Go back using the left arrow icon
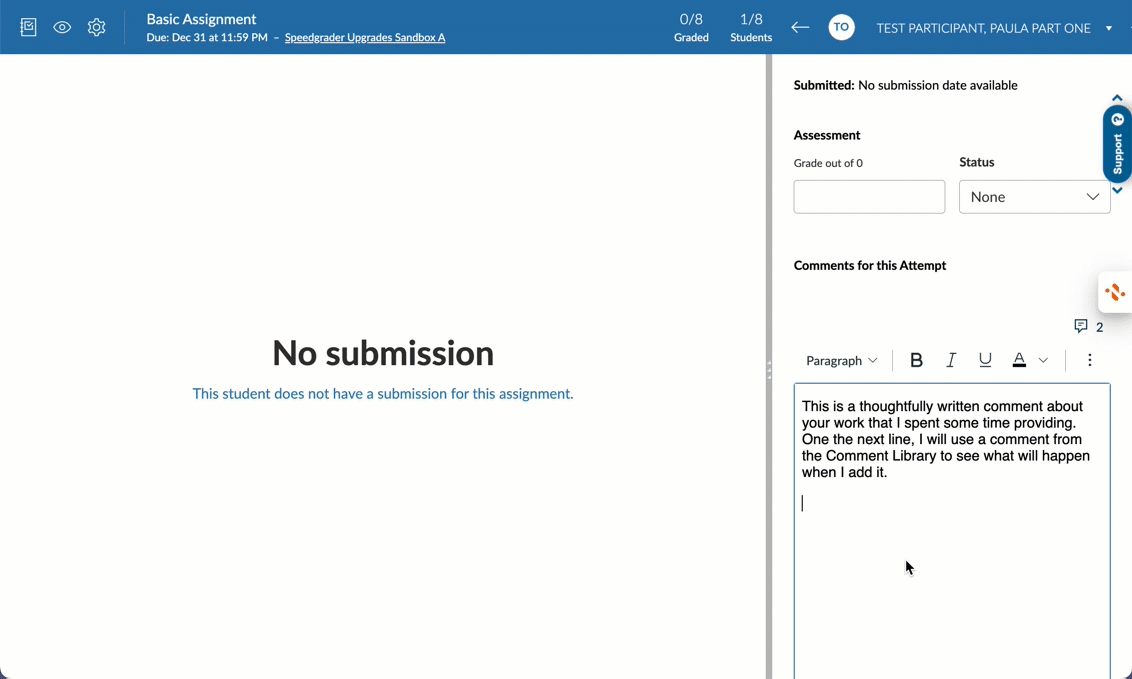 (800, 28)
